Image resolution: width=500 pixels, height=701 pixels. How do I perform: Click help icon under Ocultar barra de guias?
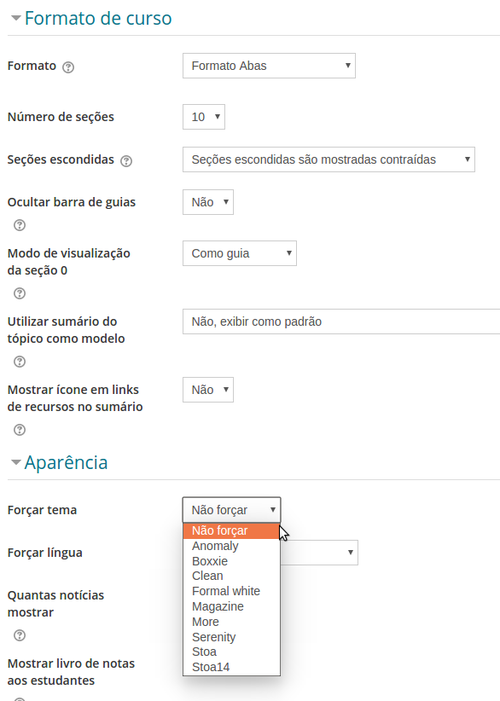point(19,225)
